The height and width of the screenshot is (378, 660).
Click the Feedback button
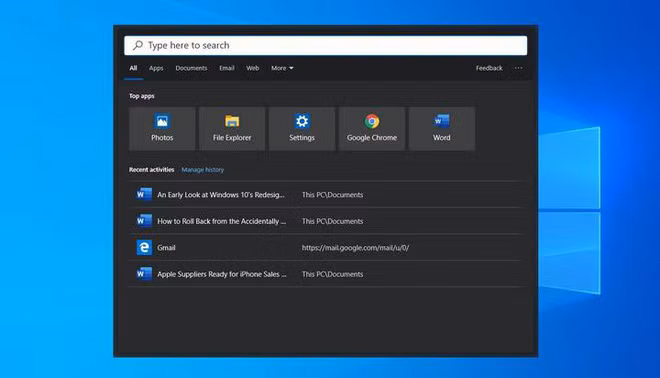pos(489,68)
